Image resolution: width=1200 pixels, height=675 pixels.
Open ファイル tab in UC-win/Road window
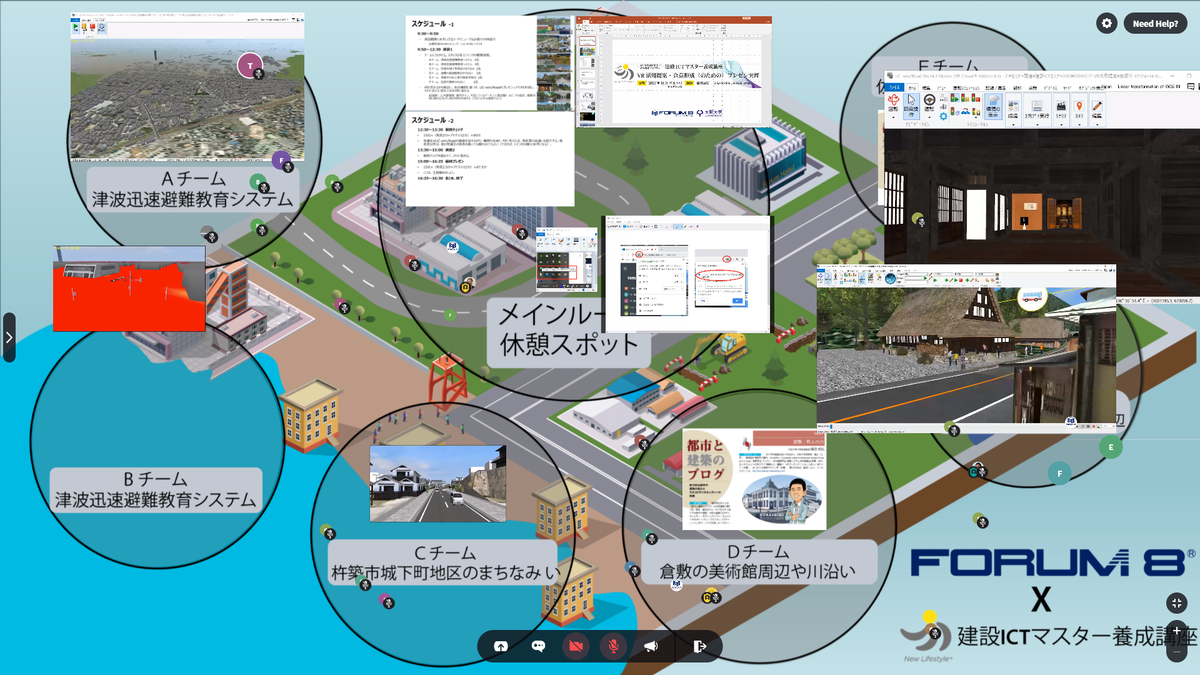tap(894, 87)
